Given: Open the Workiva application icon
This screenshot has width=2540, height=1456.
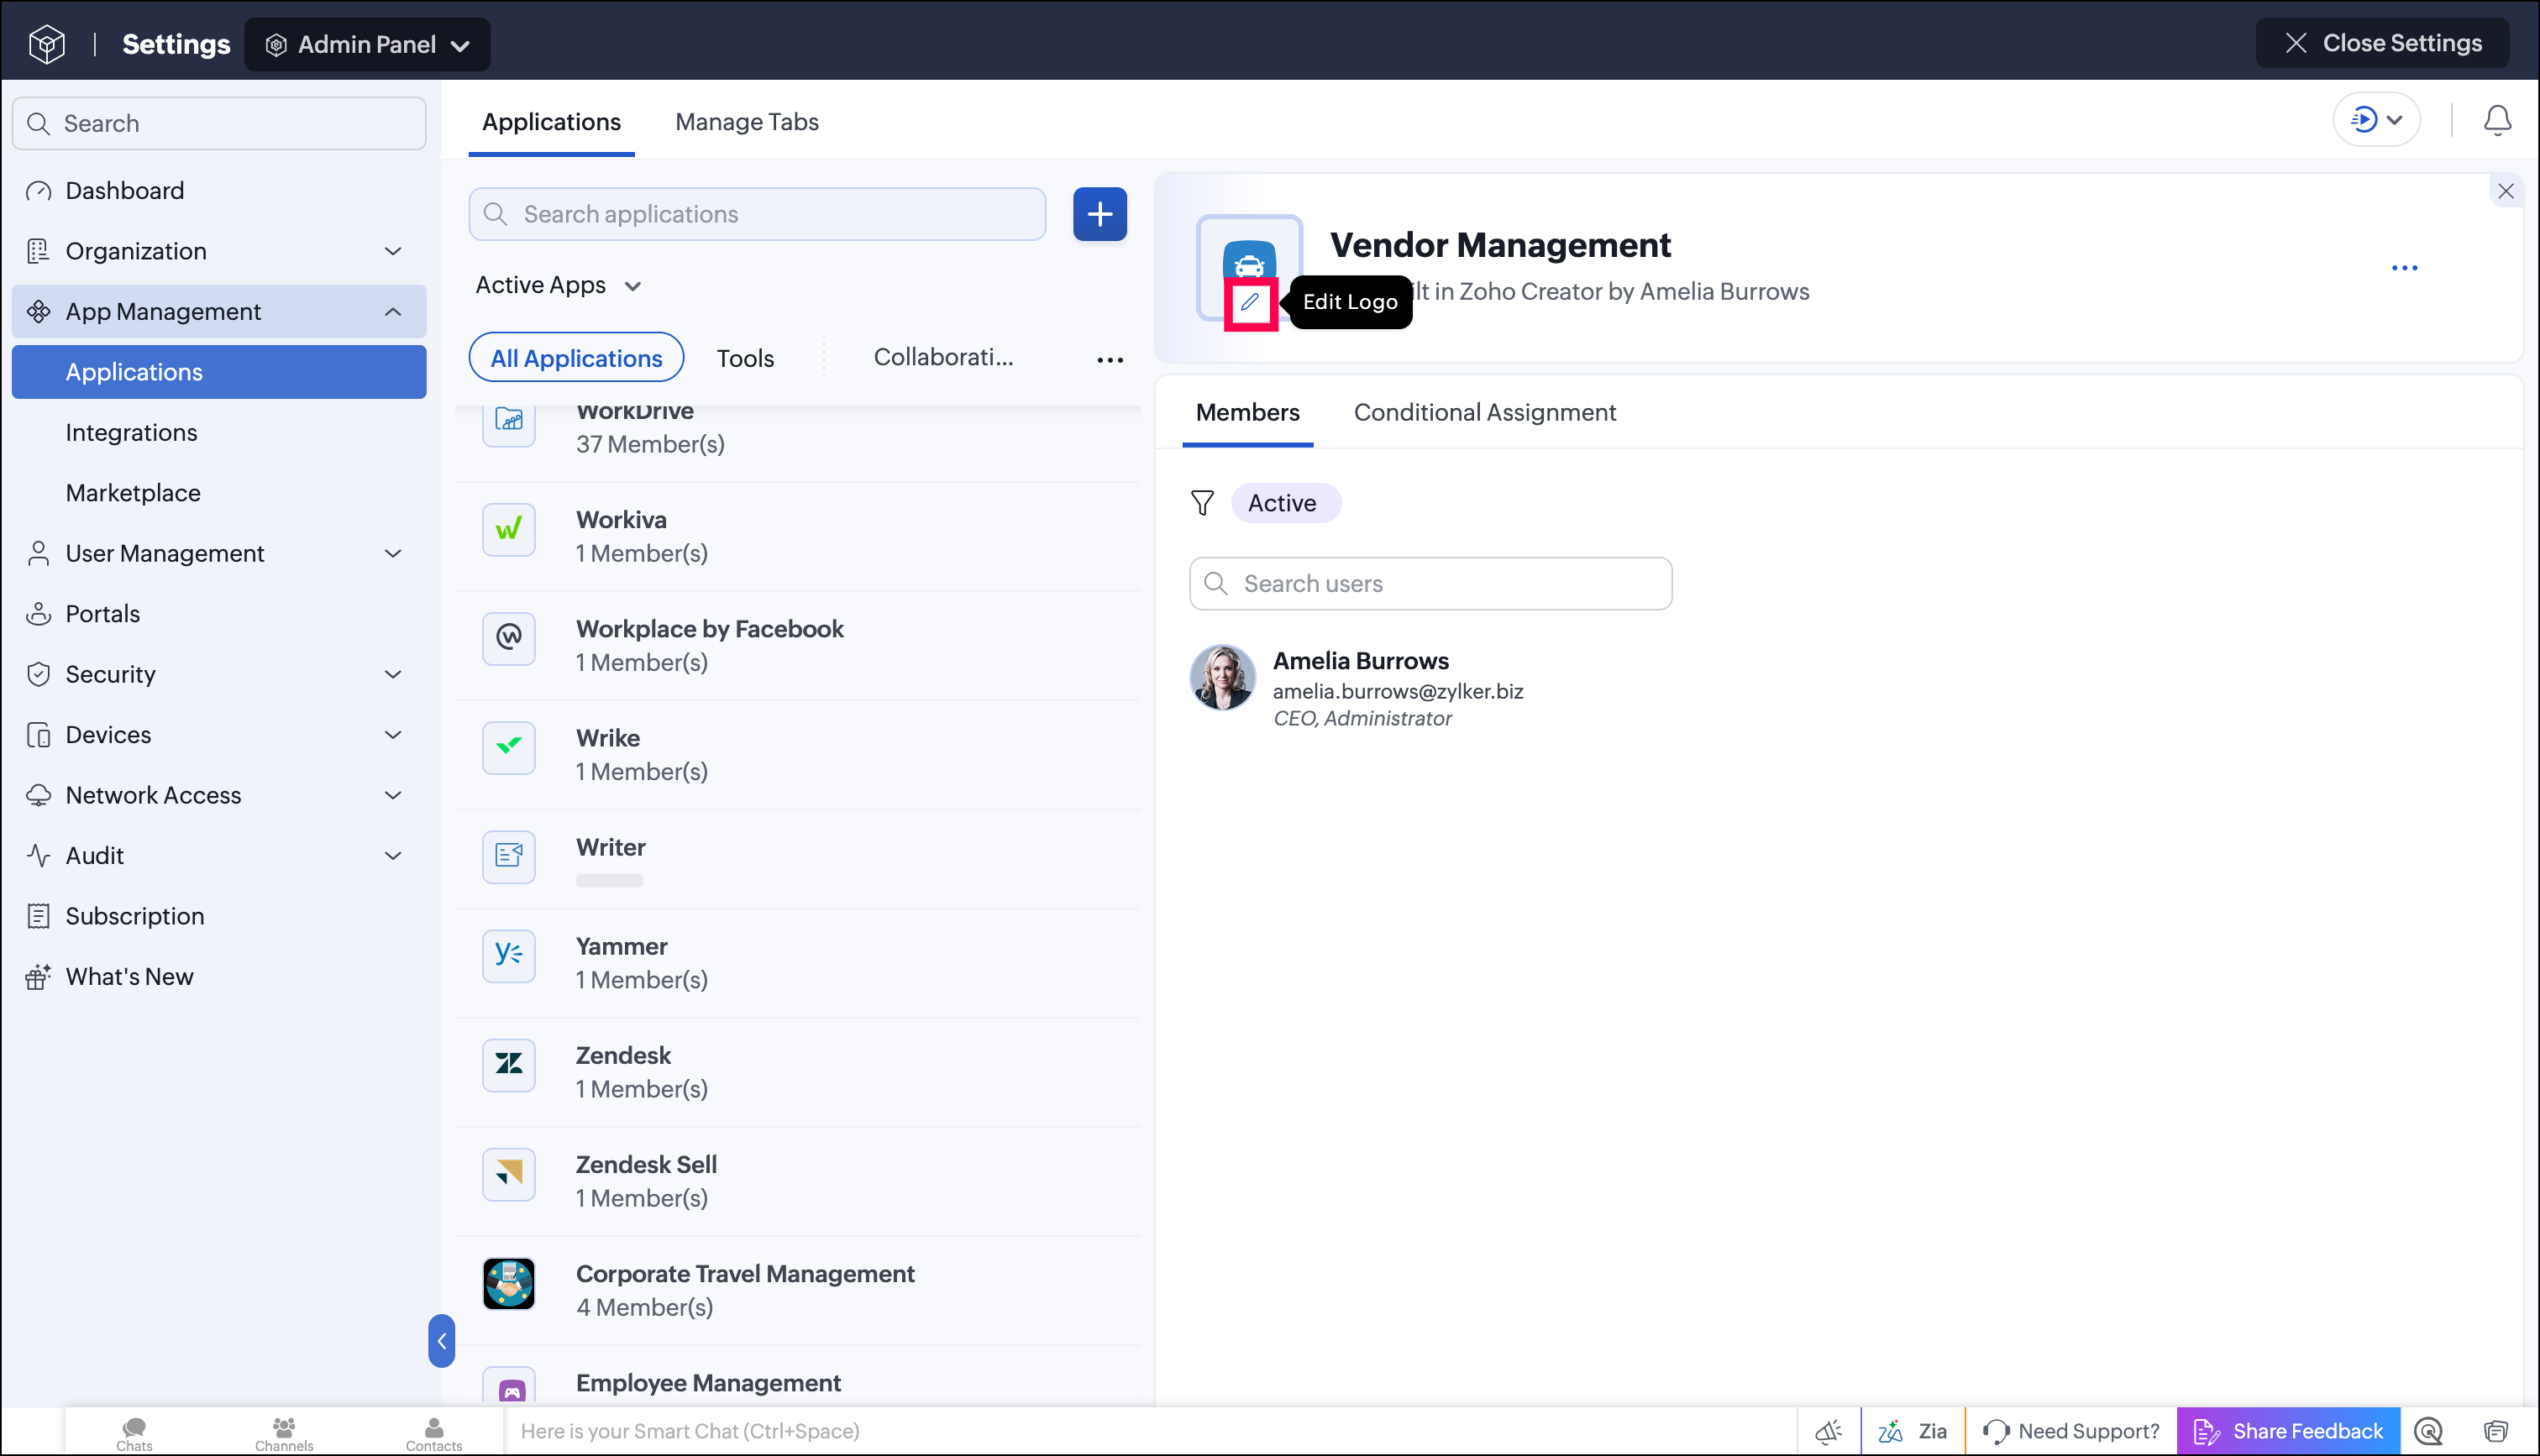Looking at the screenshot, I should 509,529.
